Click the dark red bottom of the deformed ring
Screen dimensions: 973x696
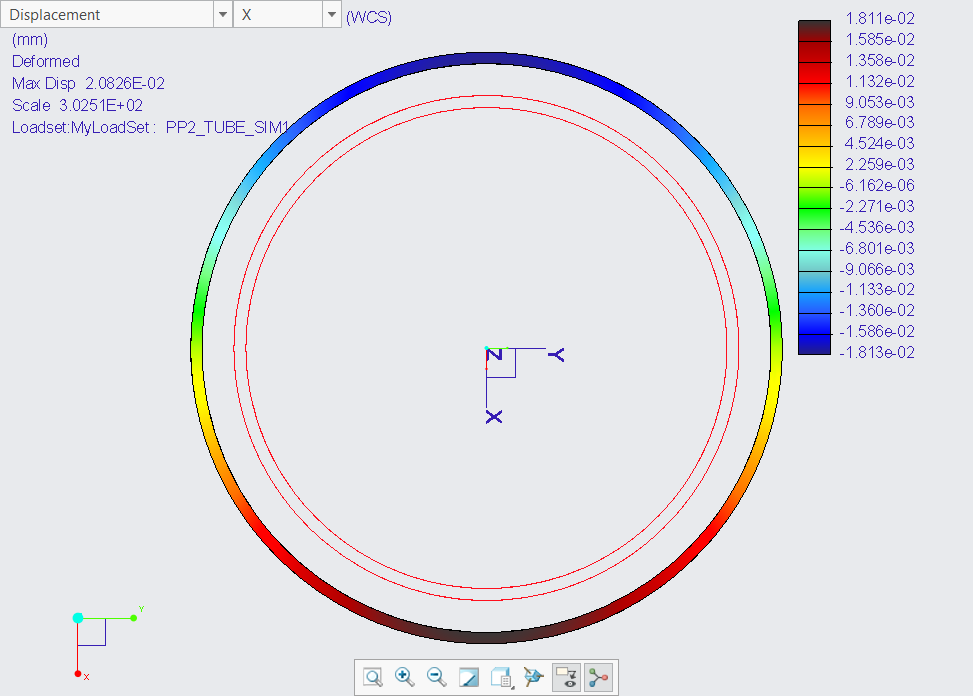click(x=486, y=637)
